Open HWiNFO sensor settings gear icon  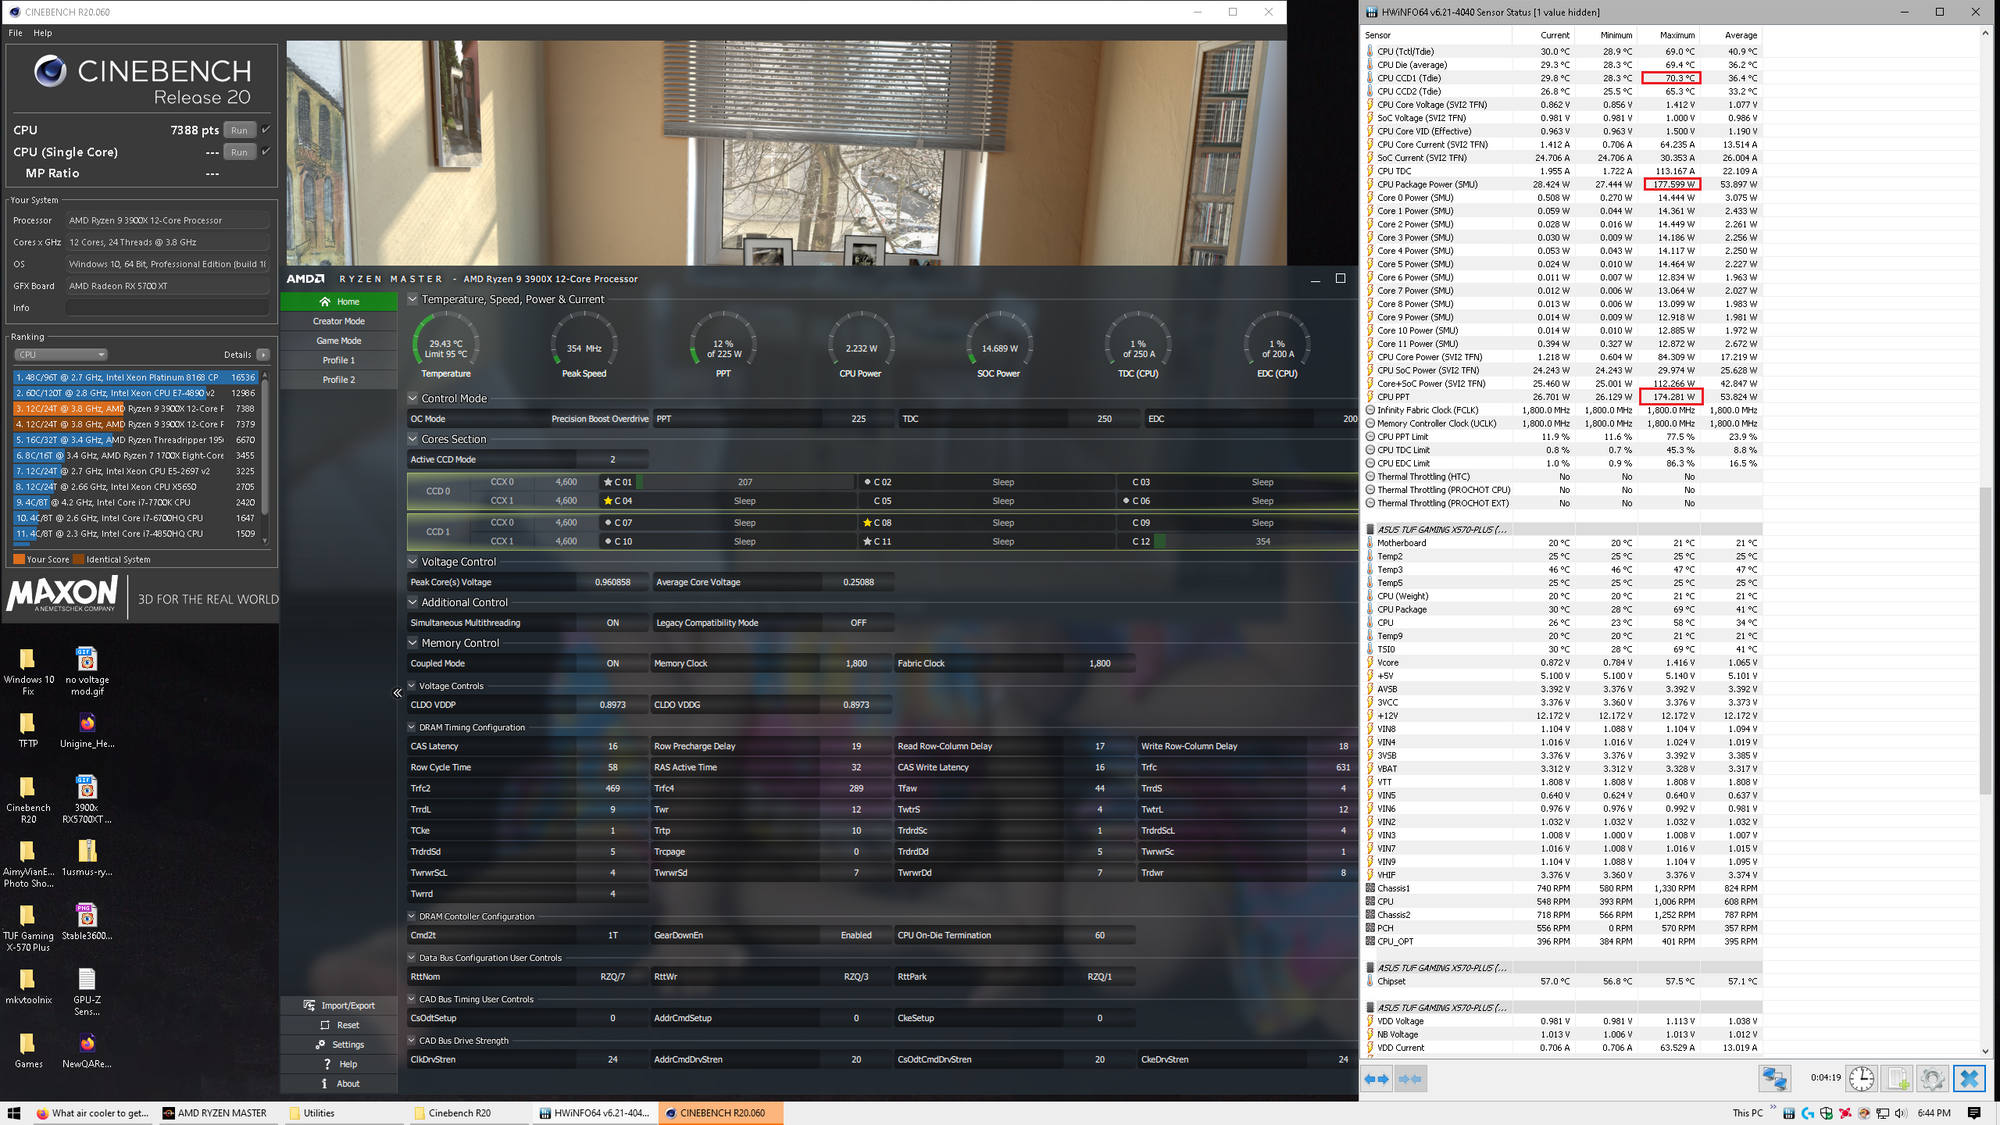tap(1932, 1079)
